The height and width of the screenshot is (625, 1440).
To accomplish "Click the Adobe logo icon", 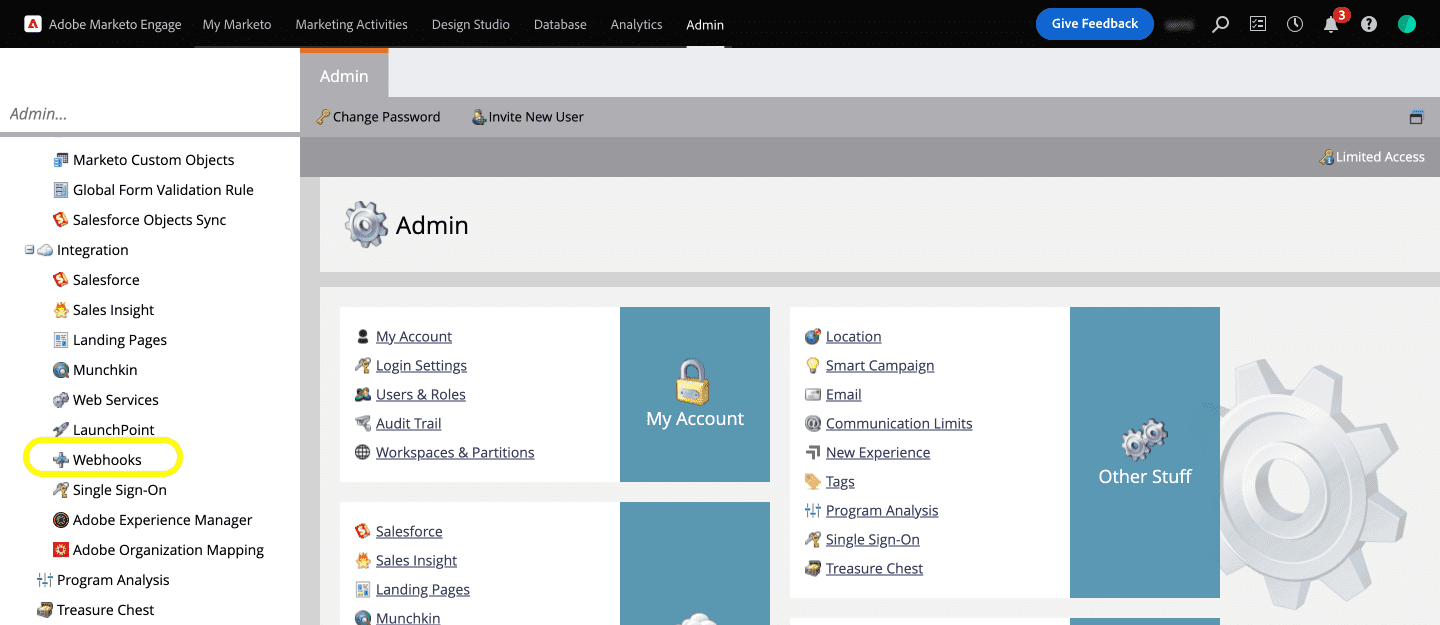I will pyautogui.click(x=33, y=24).
